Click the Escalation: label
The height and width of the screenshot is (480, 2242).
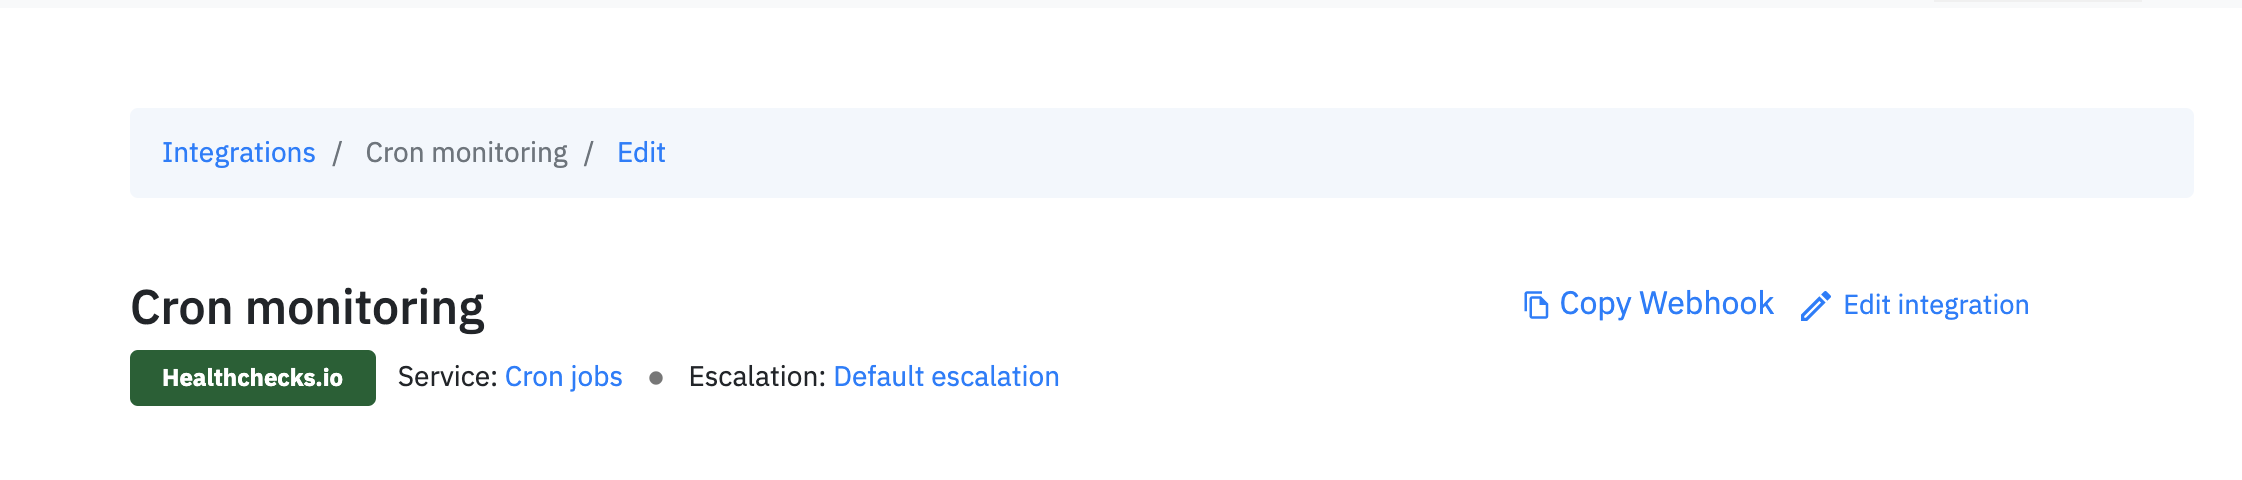click(x=757, y=377)
